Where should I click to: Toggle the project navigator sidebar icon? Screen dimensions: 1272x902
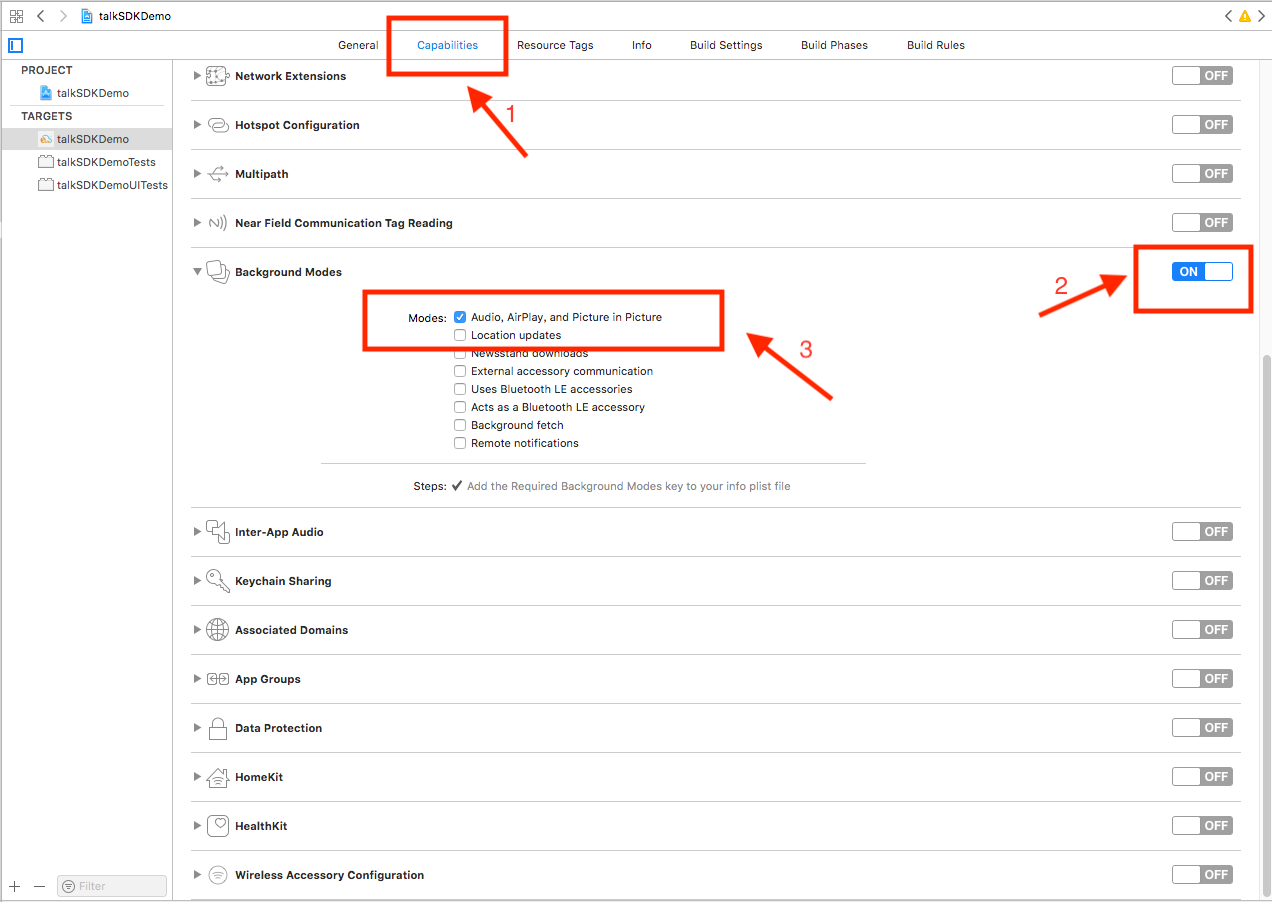(x=15, y=45)
